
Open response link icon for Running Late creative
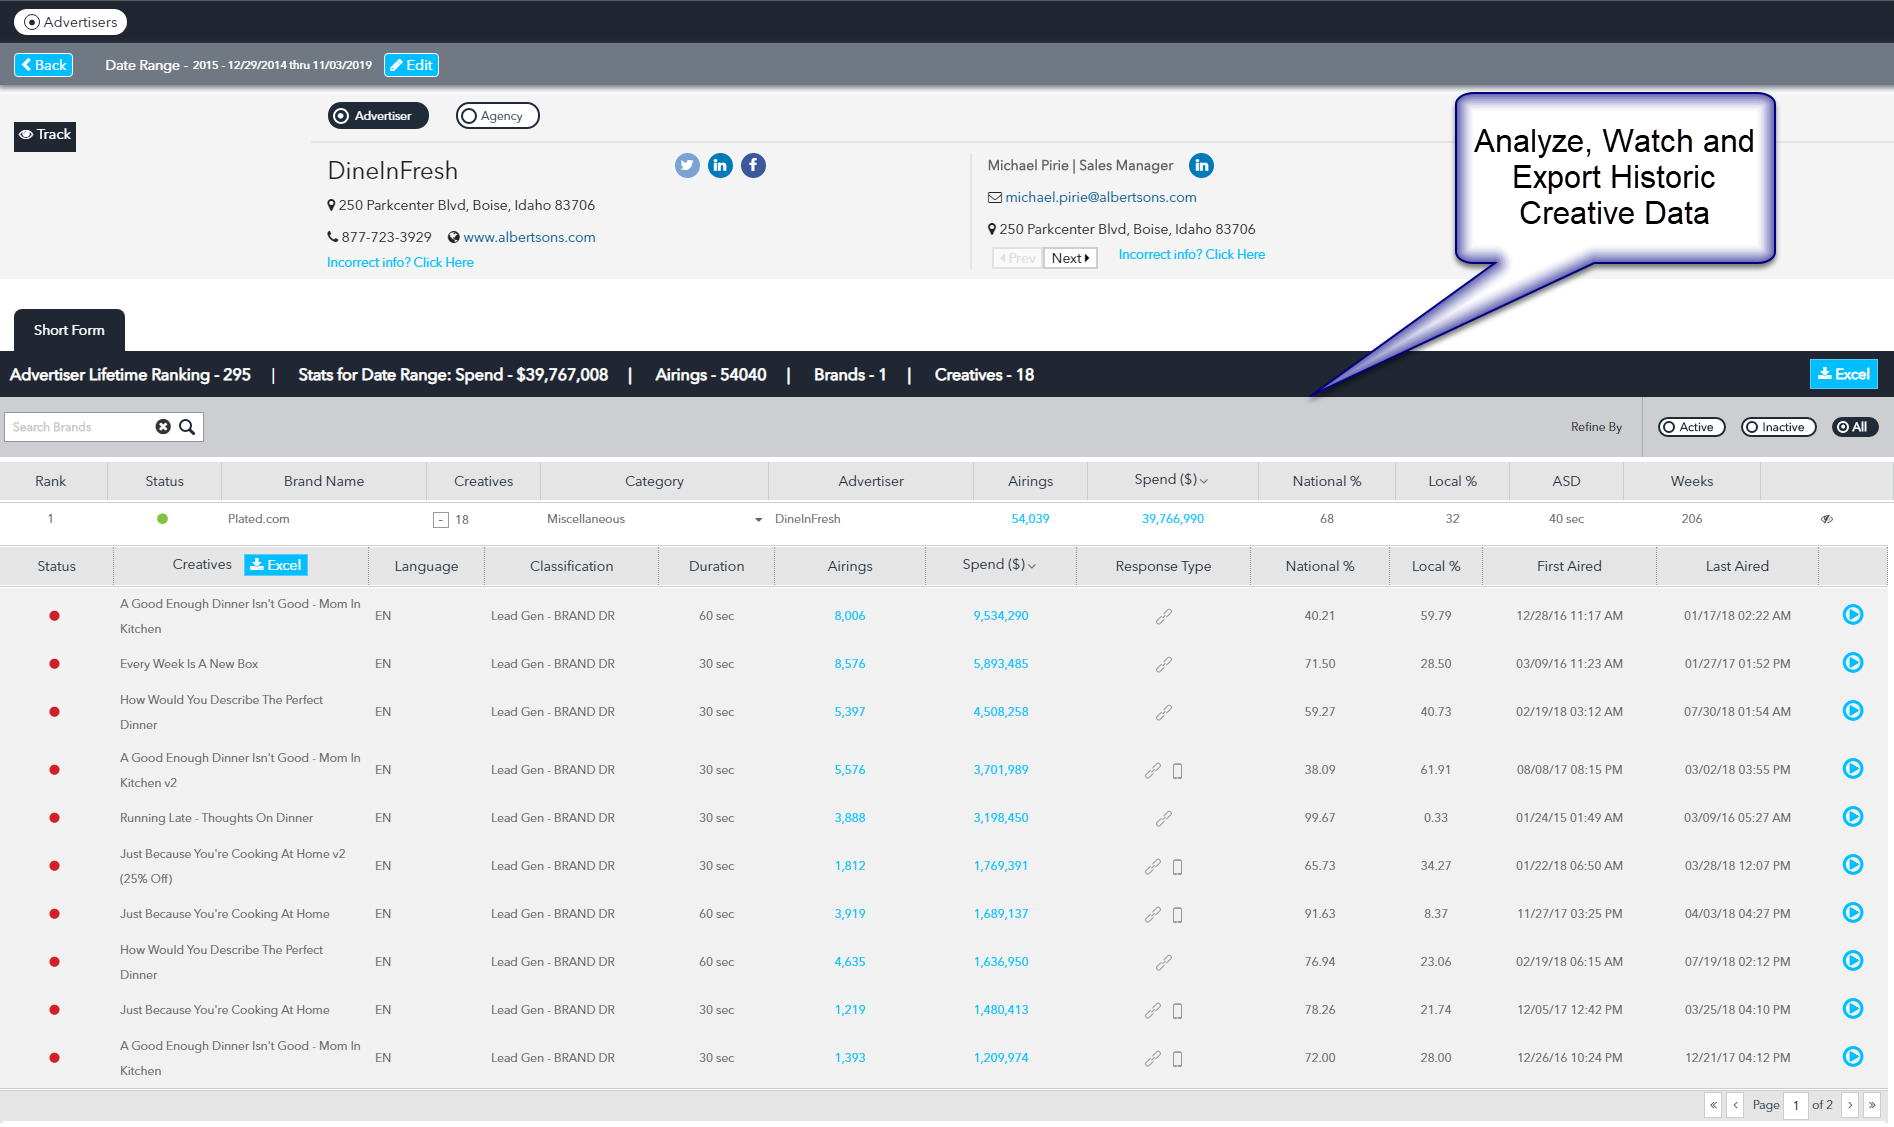pos(1164,819)
